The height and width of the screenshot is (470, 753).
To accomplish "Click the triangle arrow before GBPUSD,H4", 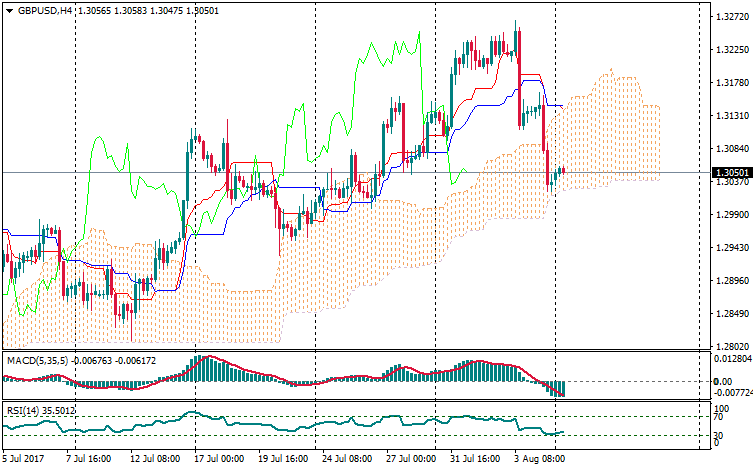I will click(x=9, y=10).
